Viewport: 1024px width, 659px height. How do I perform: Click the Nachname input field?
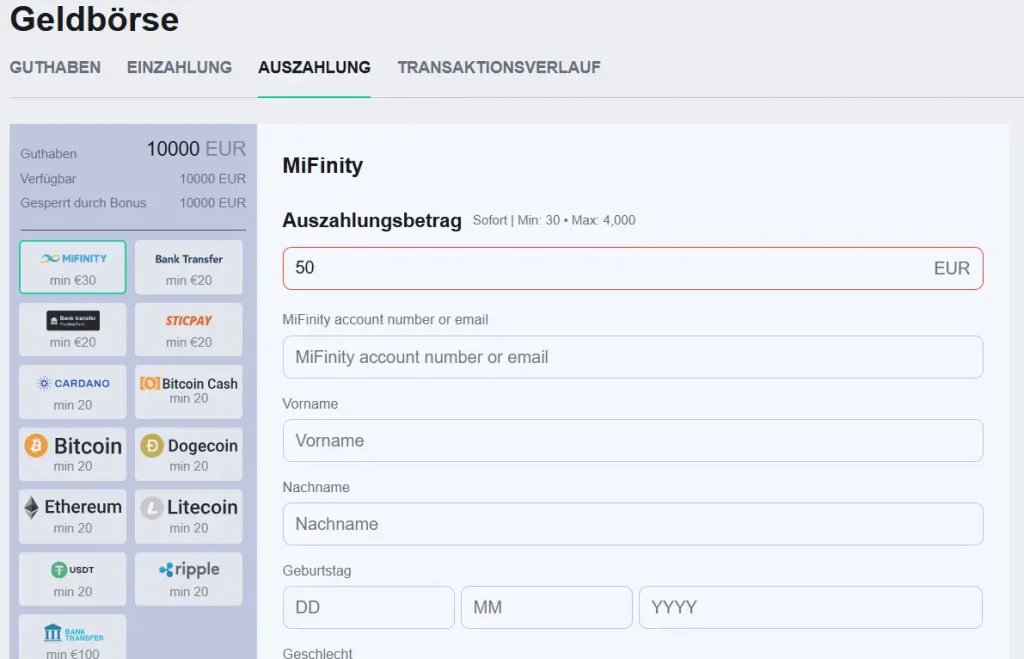coord(633,524)
